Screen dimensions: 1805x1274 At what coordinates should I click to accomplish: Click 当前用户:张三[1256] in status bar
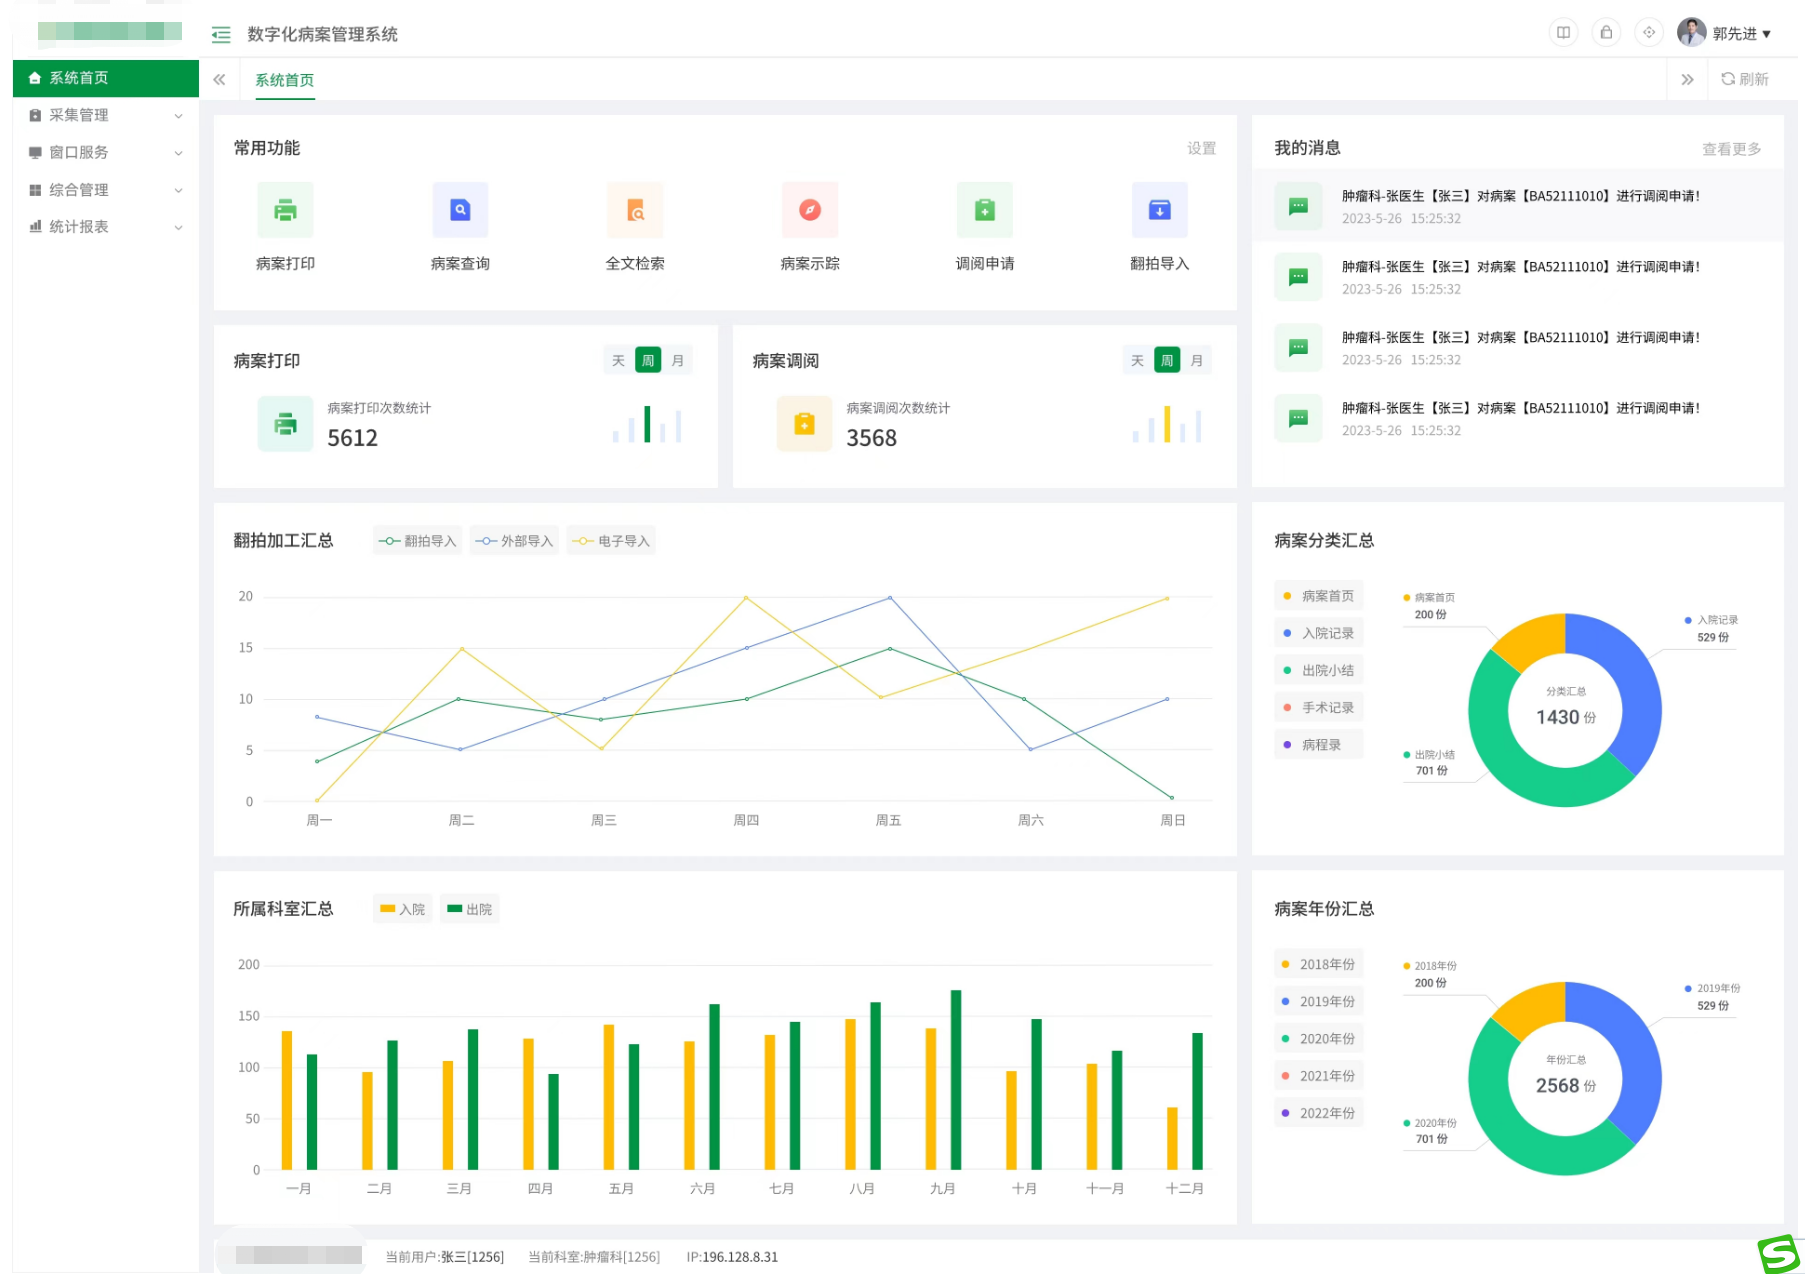[x=445, y=1257]
